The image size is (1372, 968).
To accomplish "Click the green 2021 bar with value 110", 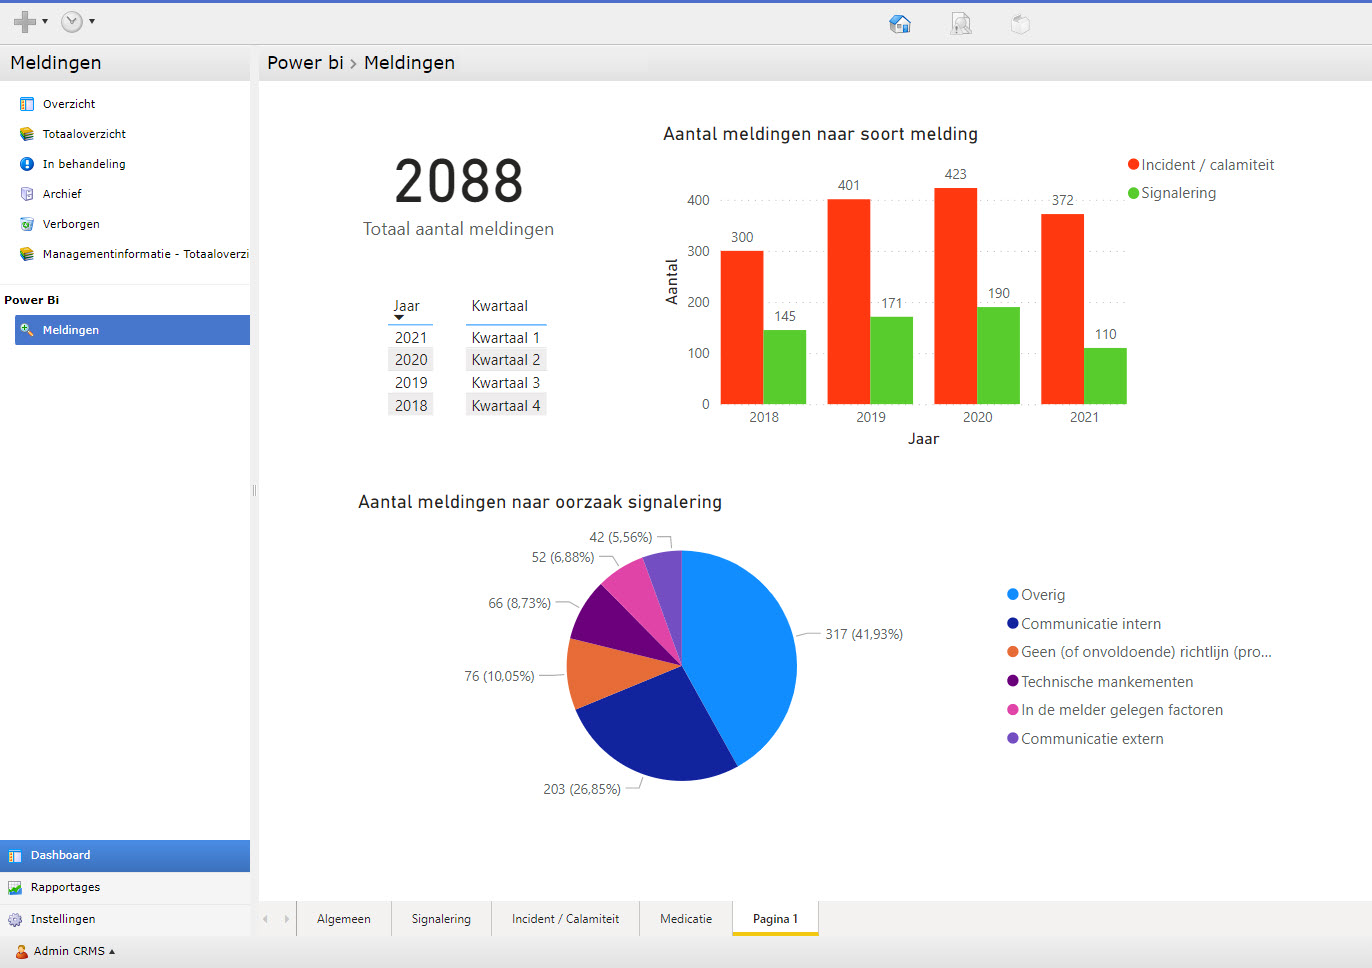I will click(x=1106, y=376).
